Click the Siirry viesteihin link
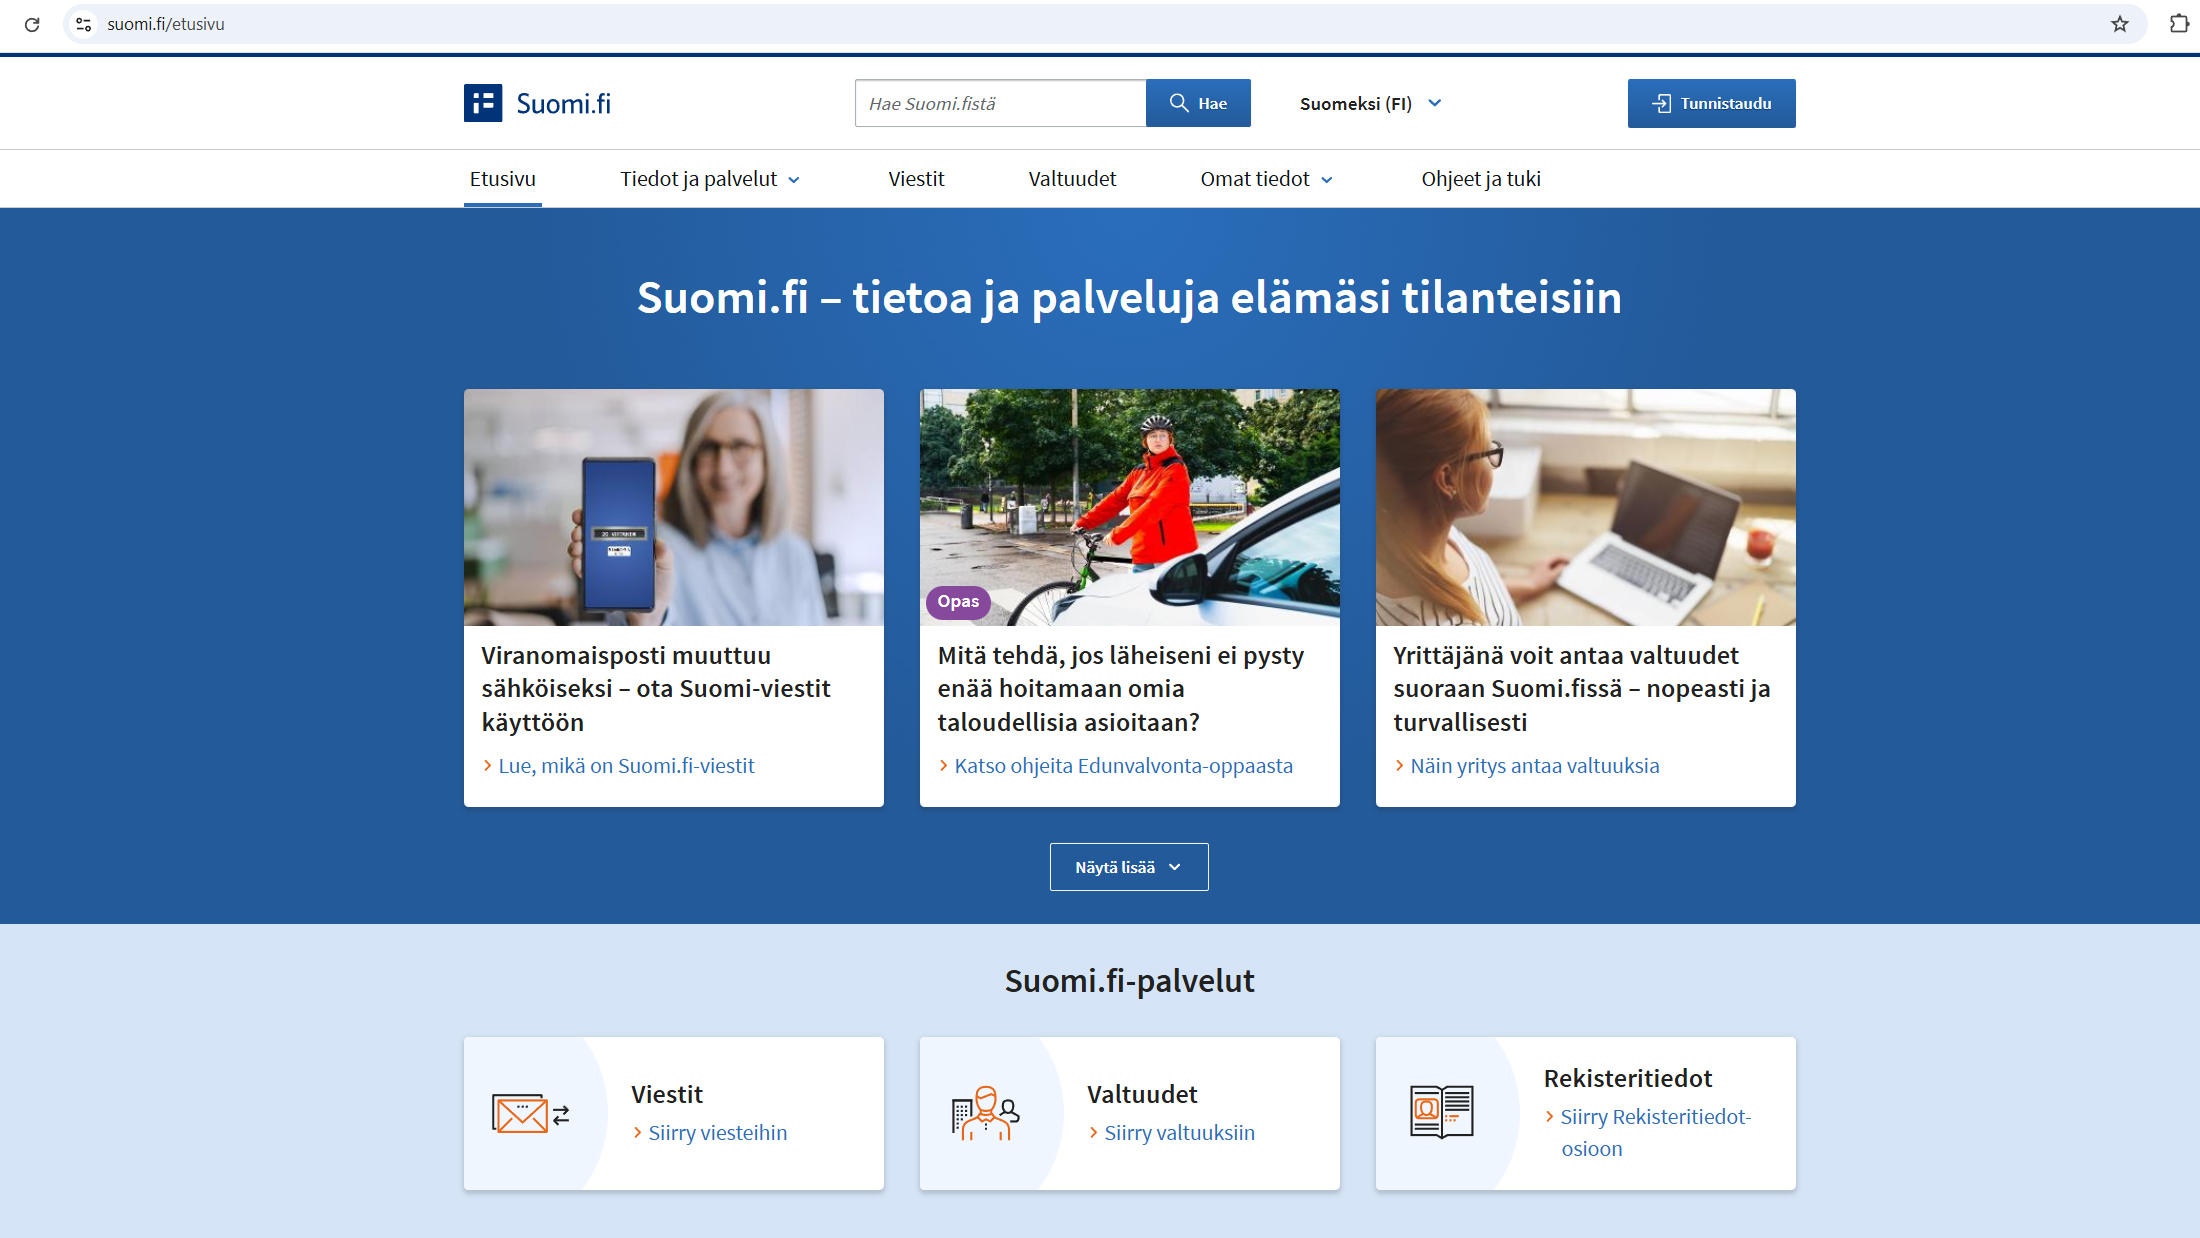The image size is (2200, 1238). pyautogui.click(x=717, y=1132)
